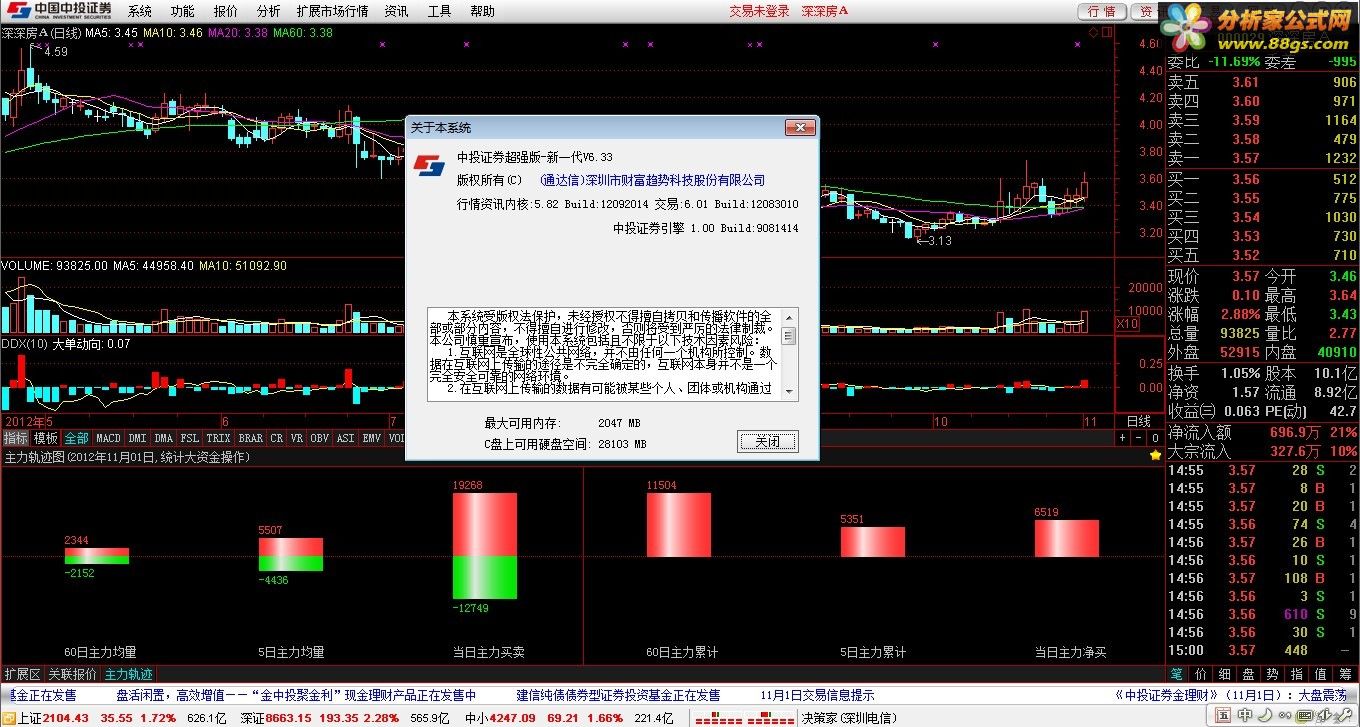Select the 筹 tab in quote panel
1360x727 pixels.
[1345, 674]
